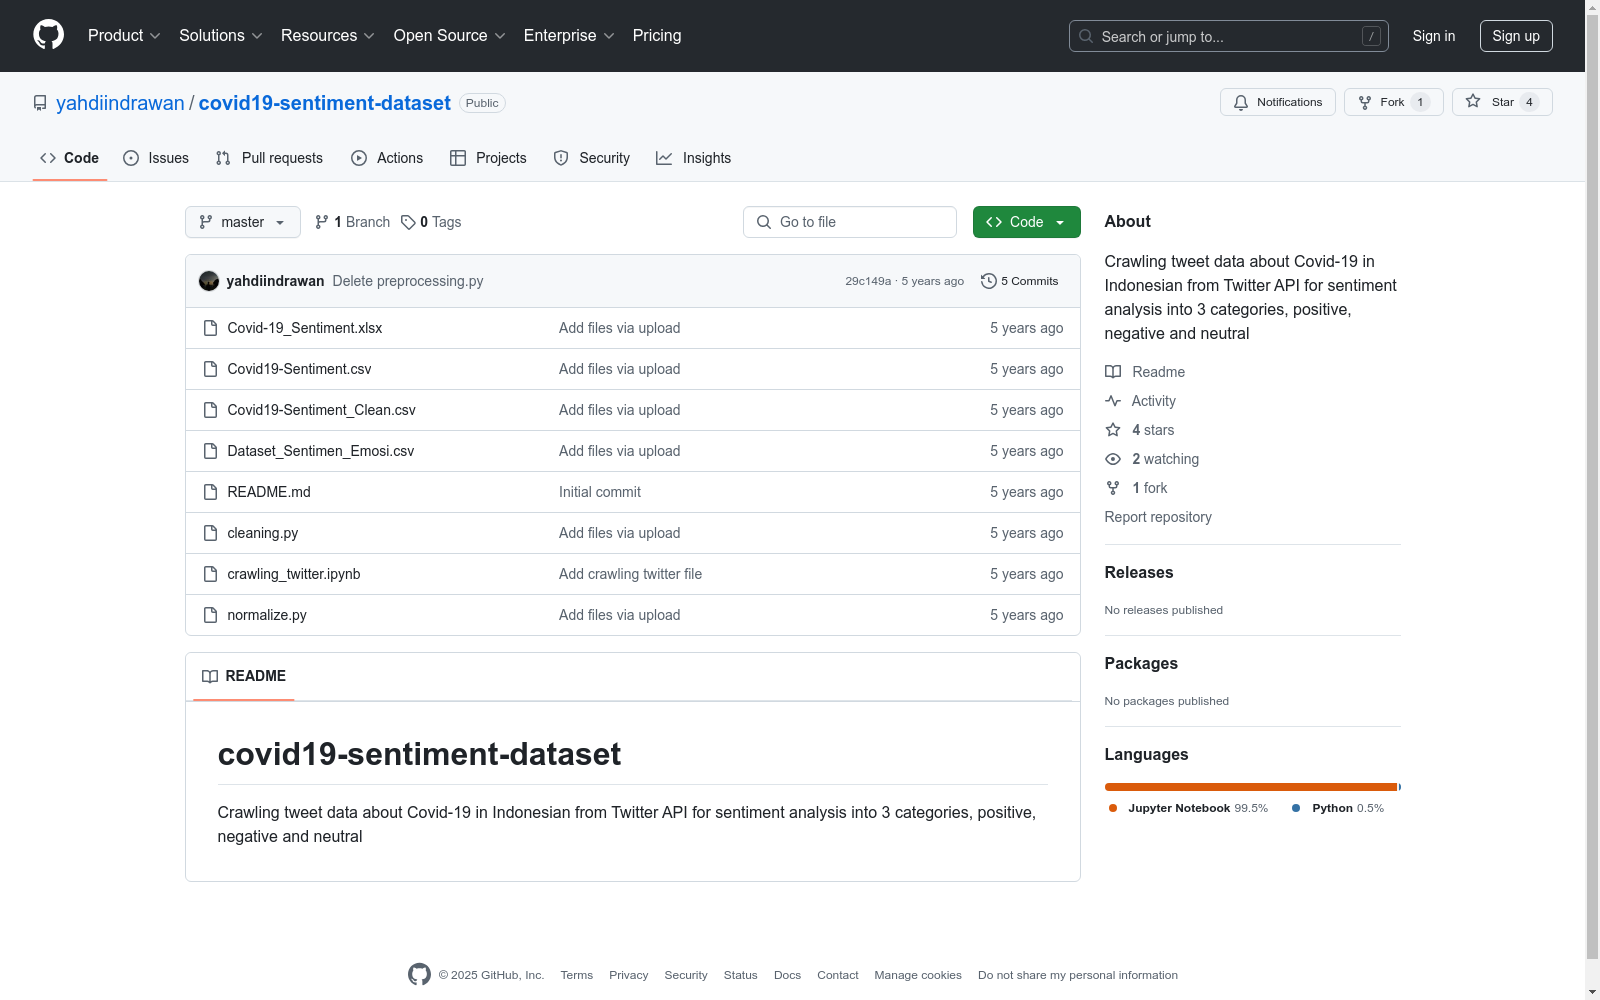The width and height of the screenshot is (1600, 1000).
Task: Click the file icon for Covid19-Sentiment.csv
Action: pos(210,369)
